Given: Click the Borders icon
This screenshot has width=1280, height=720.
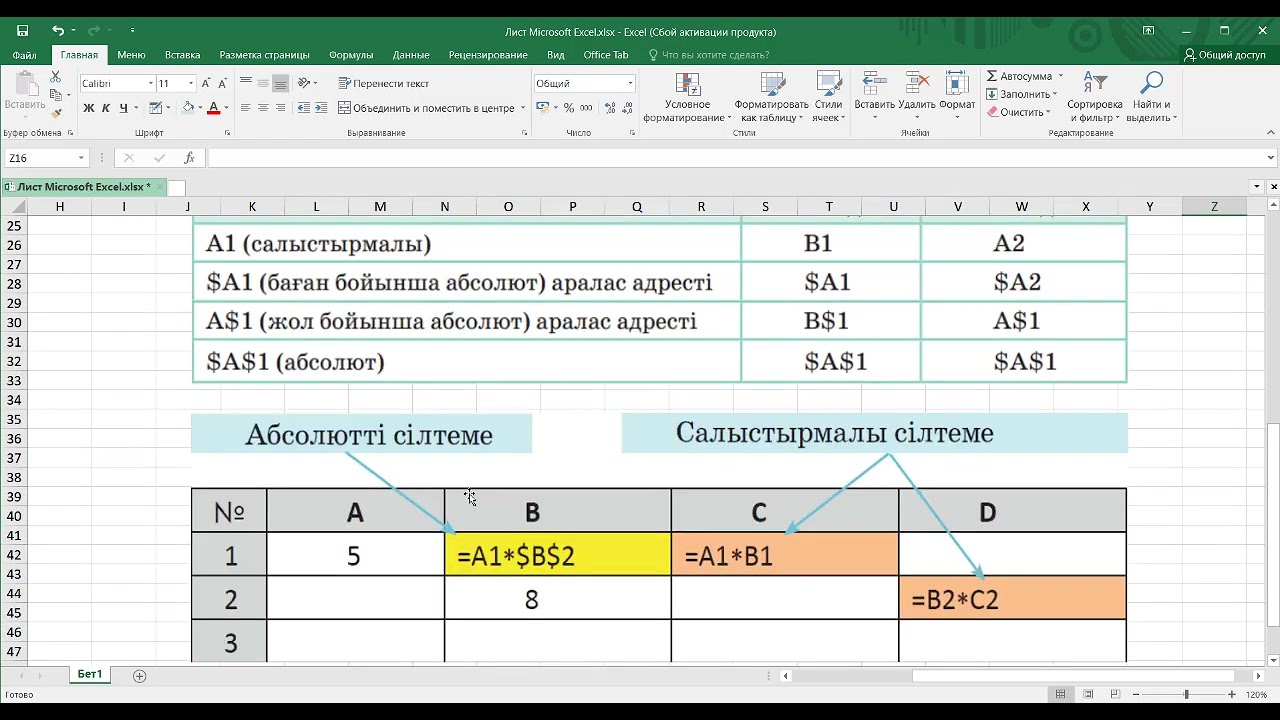Looking at the screenshot, I should click(157, 108).
